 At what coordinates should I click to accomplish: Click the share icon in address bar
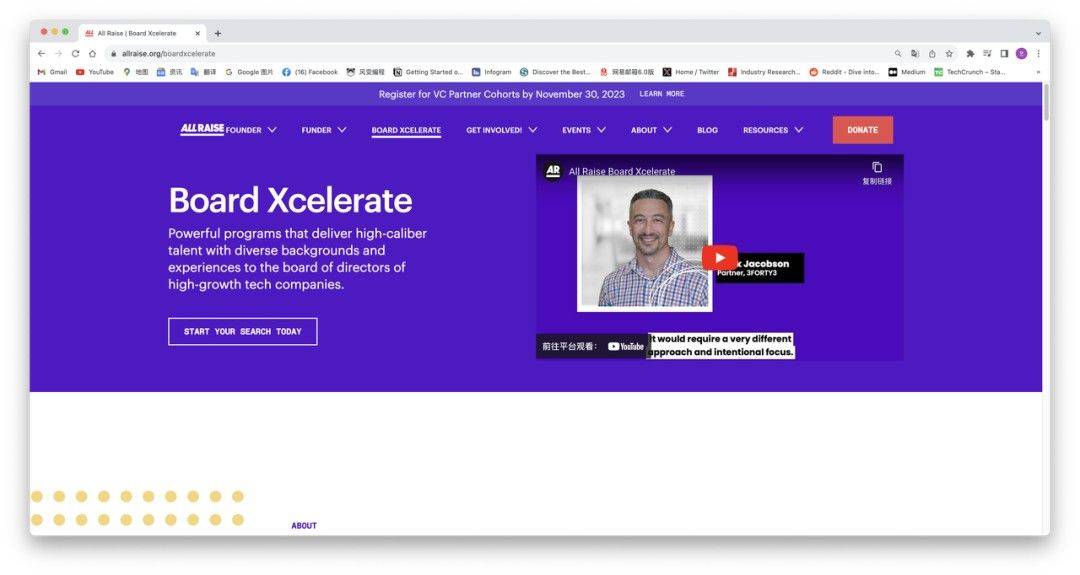pyautogui.click(x=932, y=54)
